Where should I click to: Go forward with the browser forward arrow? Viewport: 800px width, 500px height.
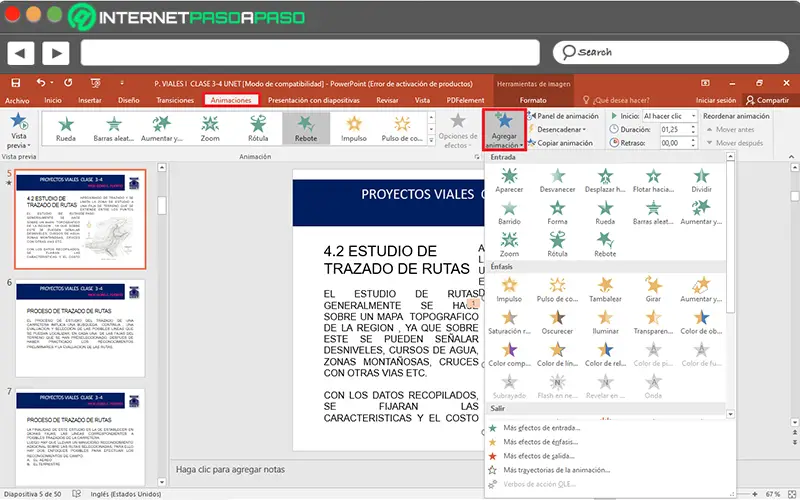tap(56, 53)
